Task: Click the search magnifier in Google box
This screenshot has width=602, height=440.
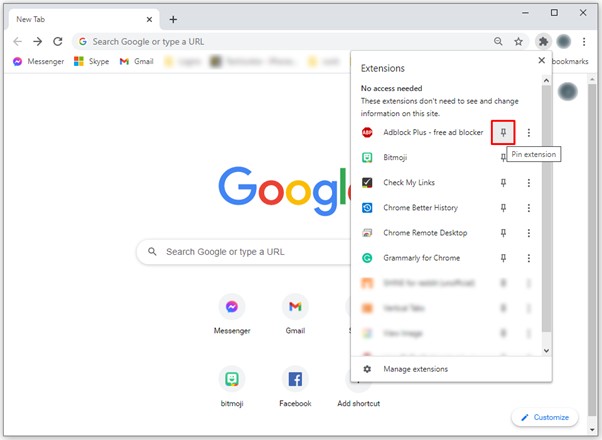Action: [152, 251]
